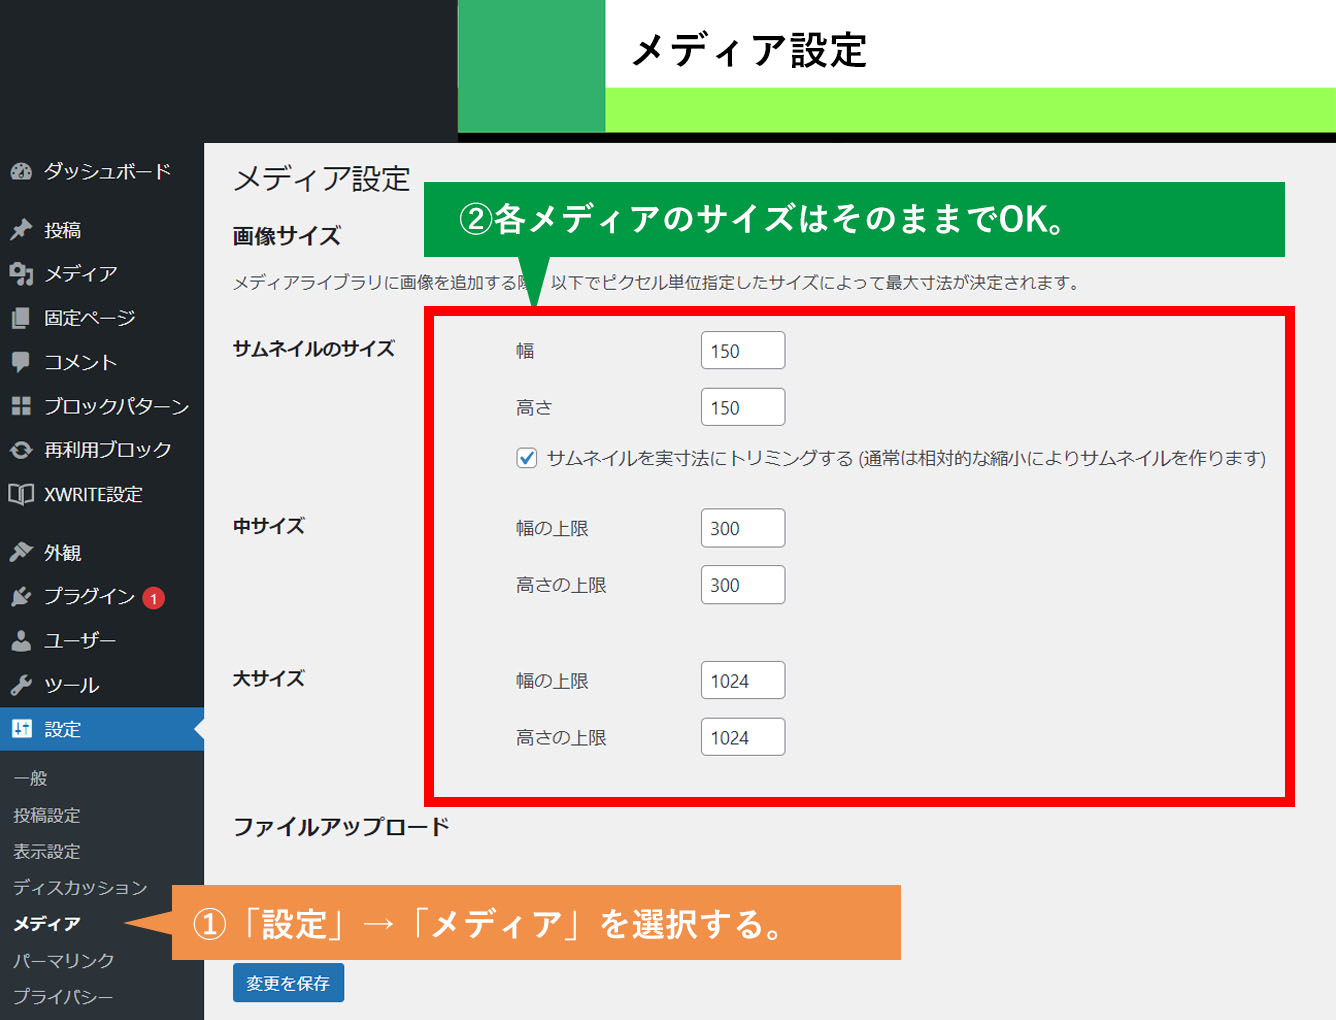
Task: Click the thumbnail 幅 input field
Action: 743,351
